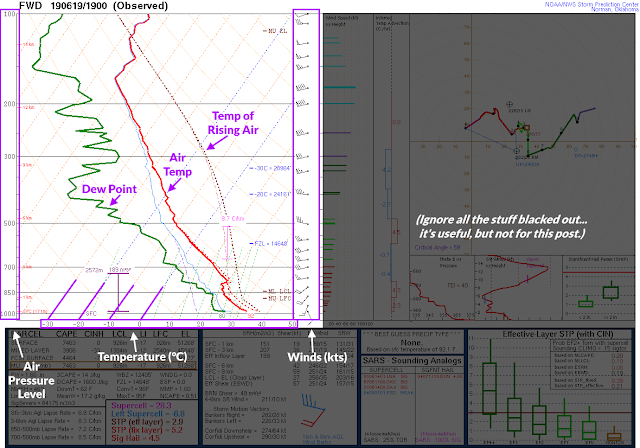Viewport: 640px width, 448px height.
Task: Click the NCAPE = 0.51 value
Action: [x=176, y=396]
